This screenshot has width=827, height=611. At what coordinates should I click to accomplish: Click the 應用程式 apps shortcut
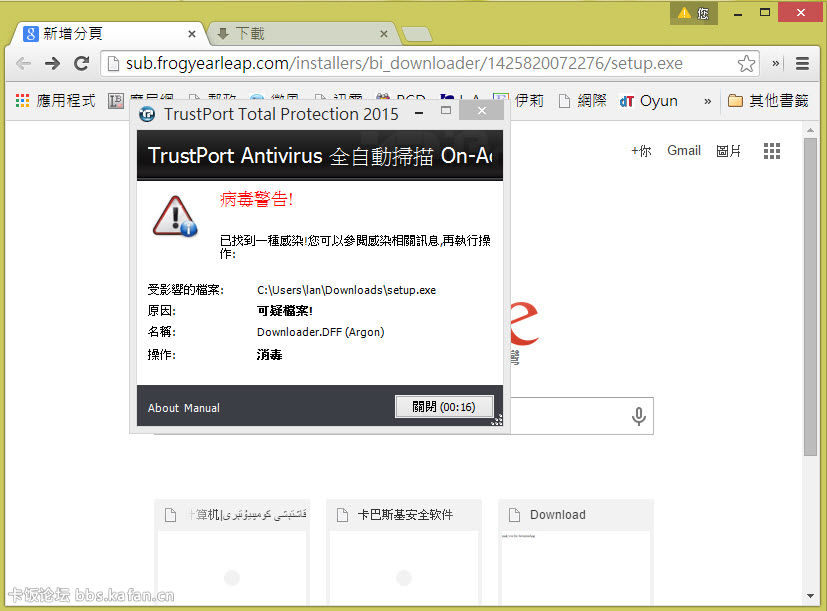click(x=56, y=101)
